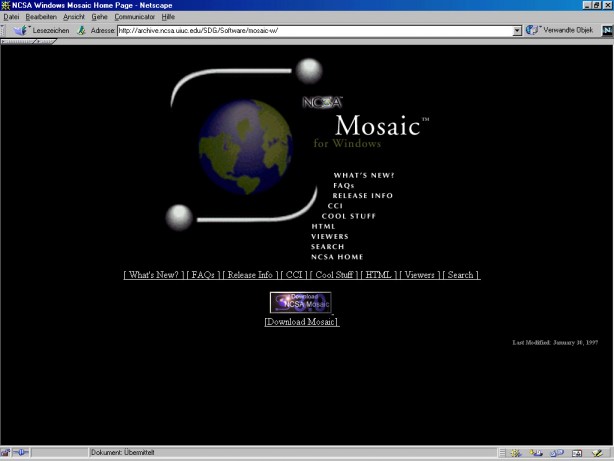Click into the Adresse URL field

(312, 31)
